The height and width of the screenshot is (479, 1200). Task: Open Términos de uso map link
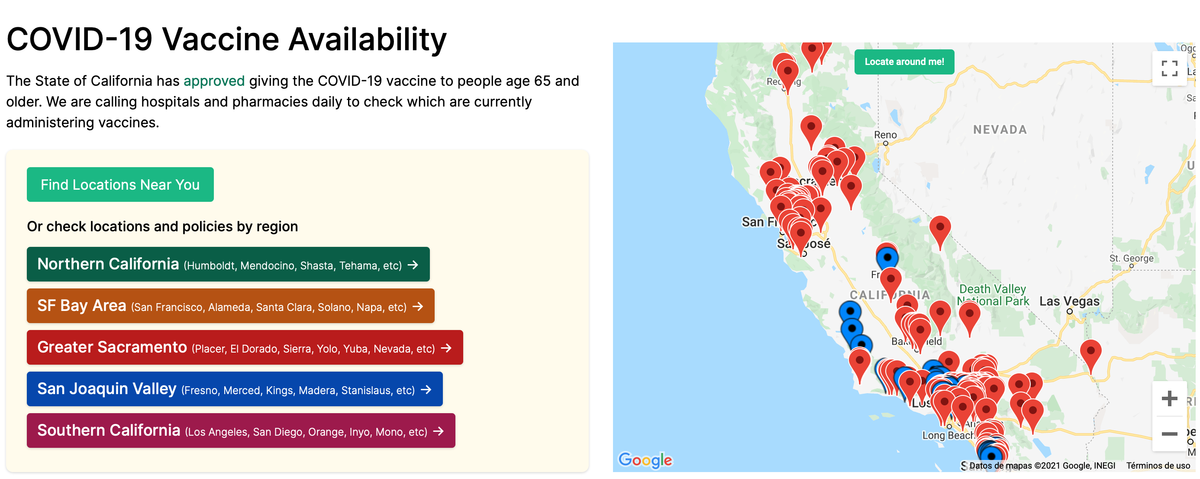coord(1158,465)
